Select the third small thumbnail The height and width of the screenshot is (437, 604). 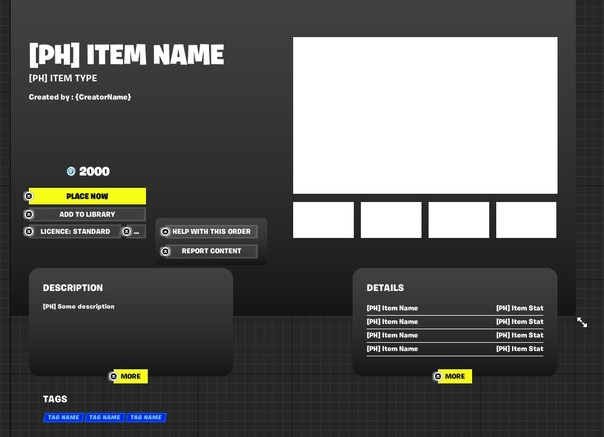pos(459,220)
